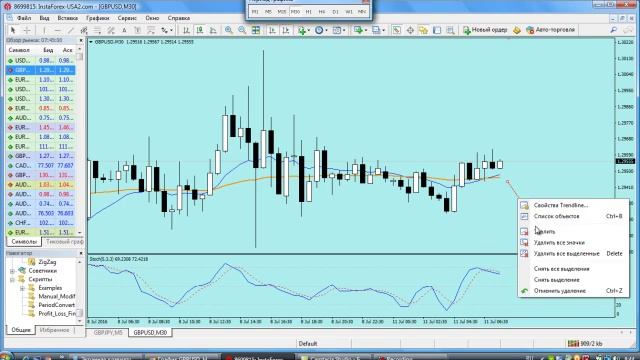Select the M1 timeframe
Image resolution: width=640 pixels, height=360 pixels.
point(255,12)
